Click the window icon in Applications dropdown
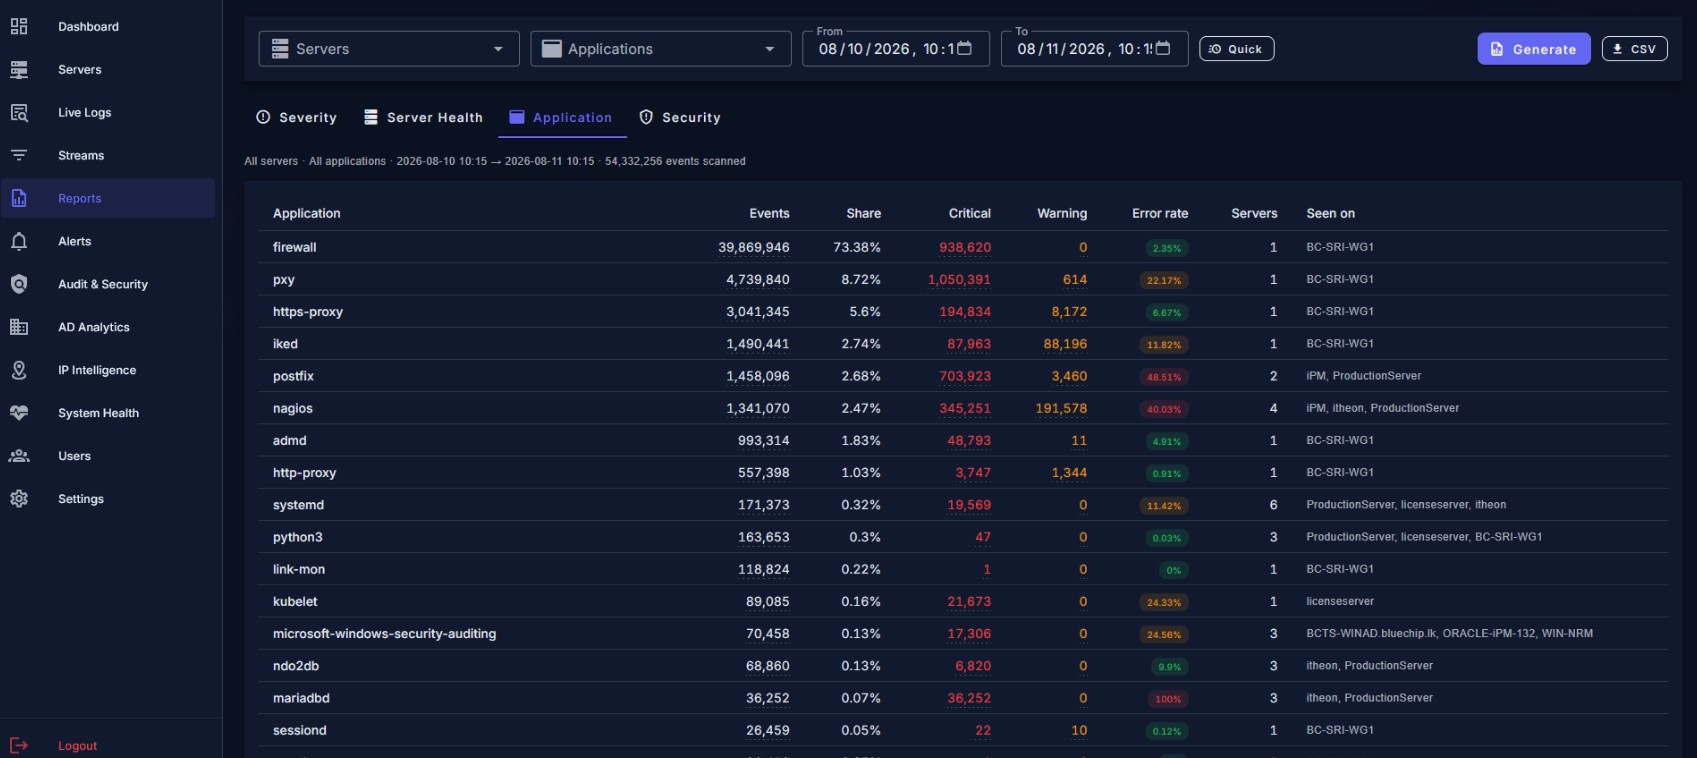 (x=552, y=49)
